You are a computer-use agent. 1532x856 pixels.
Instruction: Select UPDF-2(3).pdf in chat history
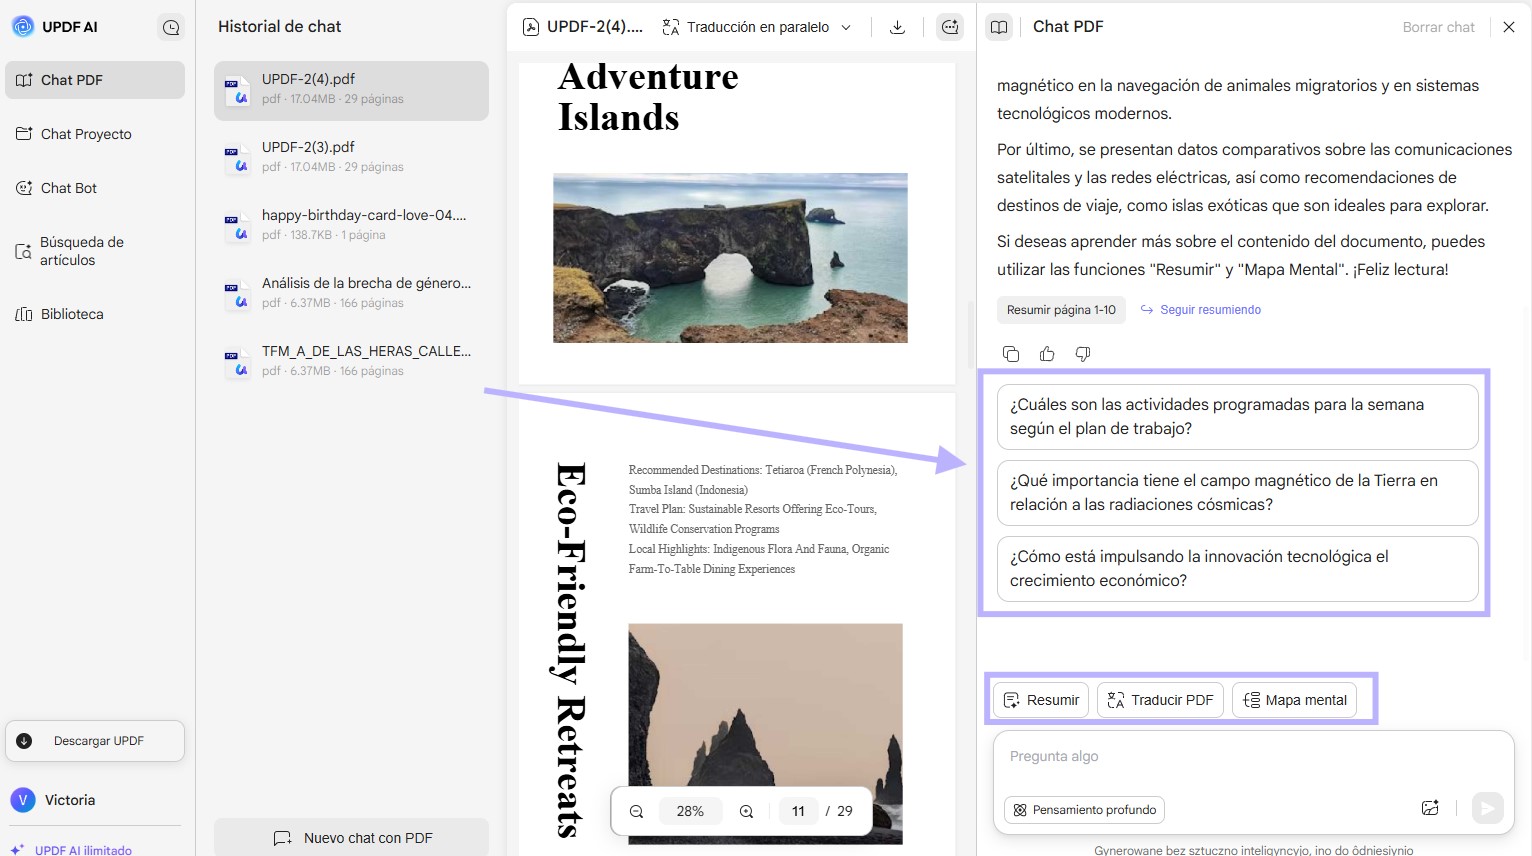(351, 158)
